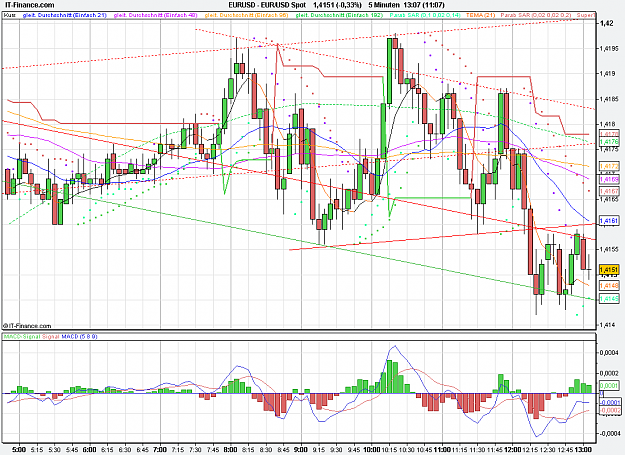Click the orange price tag 1,4172

click(x=609, y=166)
